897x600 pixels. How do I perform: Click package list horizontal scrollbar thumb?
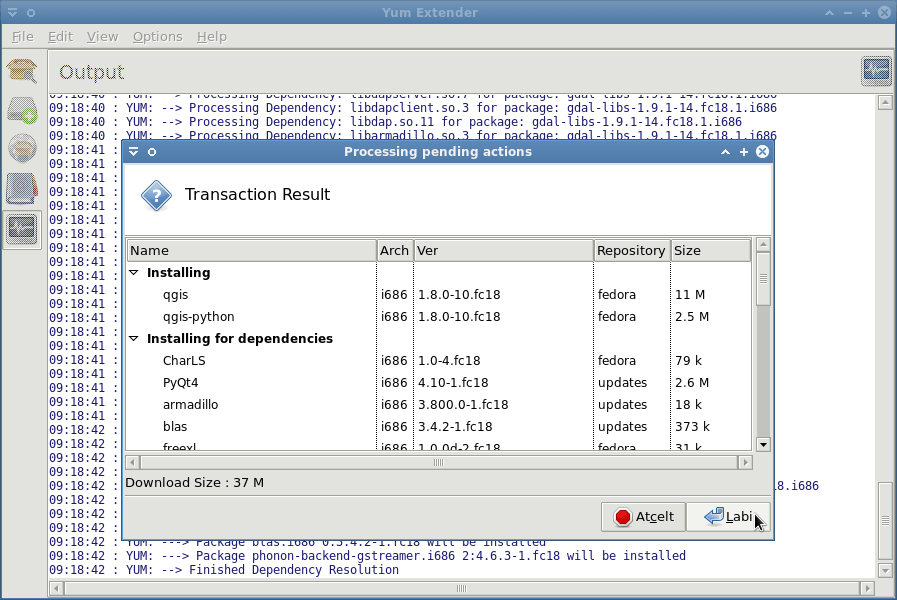point(439,462)
